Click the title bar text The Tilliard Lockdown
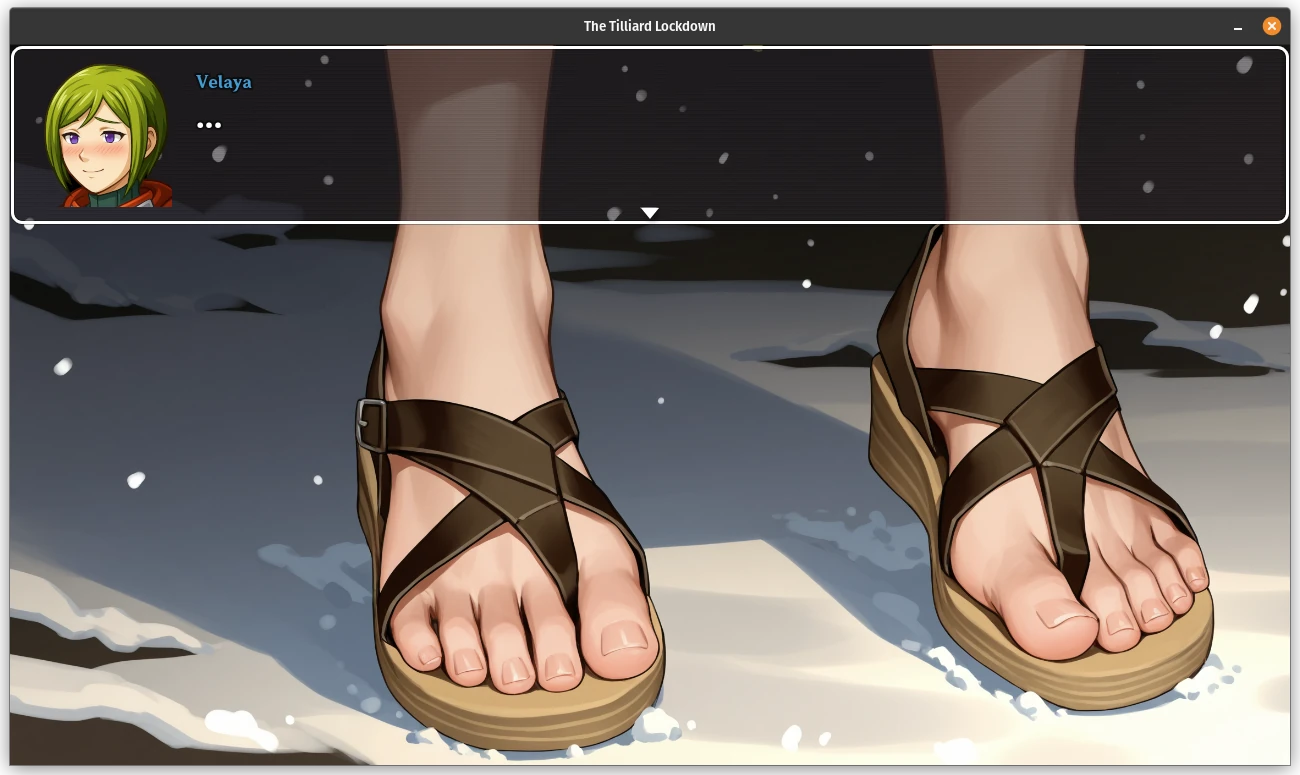Image resolution: width=1300 pixels, height=775 pixels. 649,26
